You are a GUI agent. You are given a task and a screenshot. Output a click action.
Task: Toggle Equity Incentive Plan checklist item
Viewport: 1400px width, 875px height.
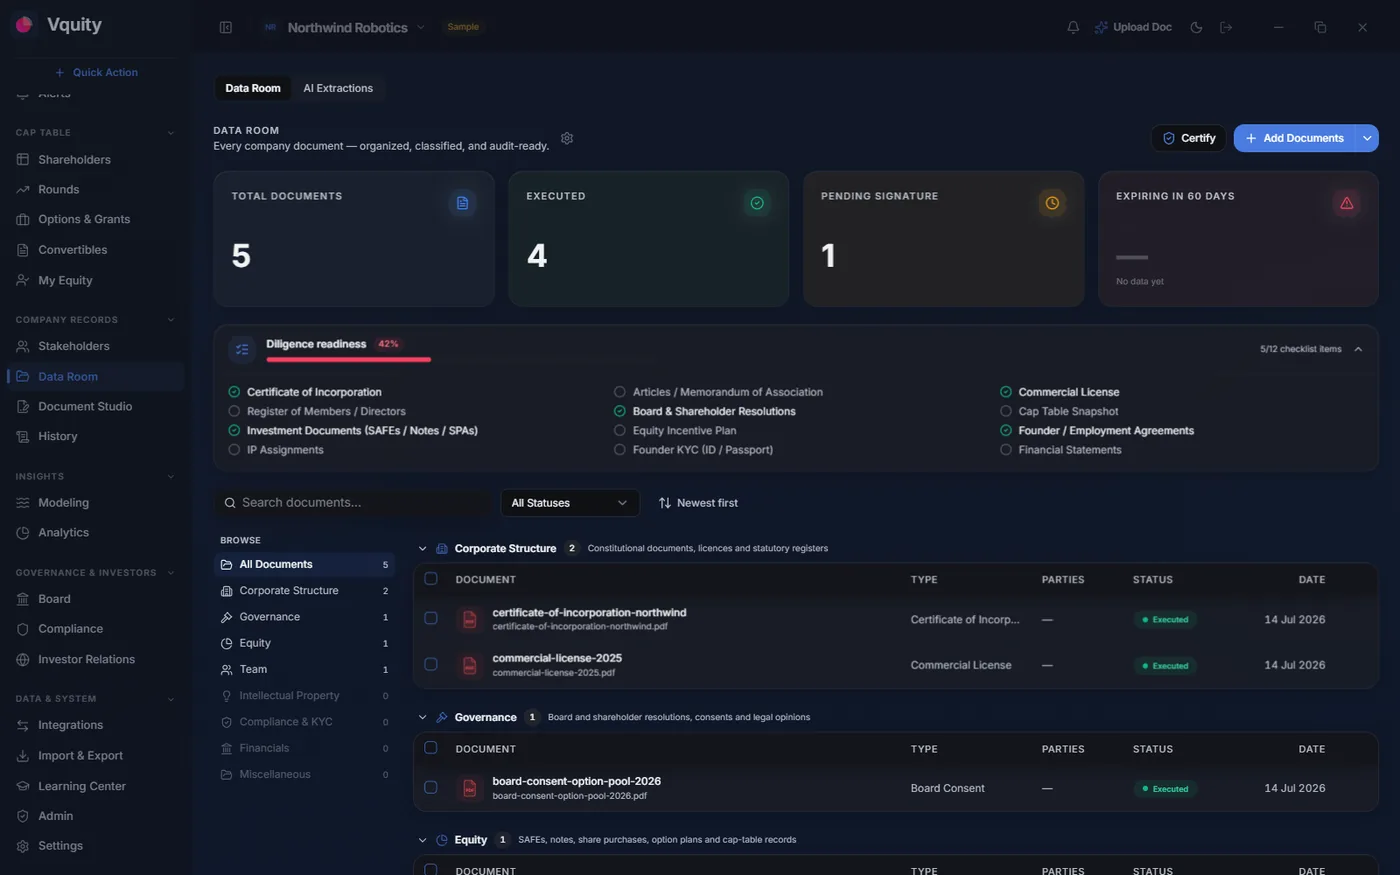click(x=620, y=431)
